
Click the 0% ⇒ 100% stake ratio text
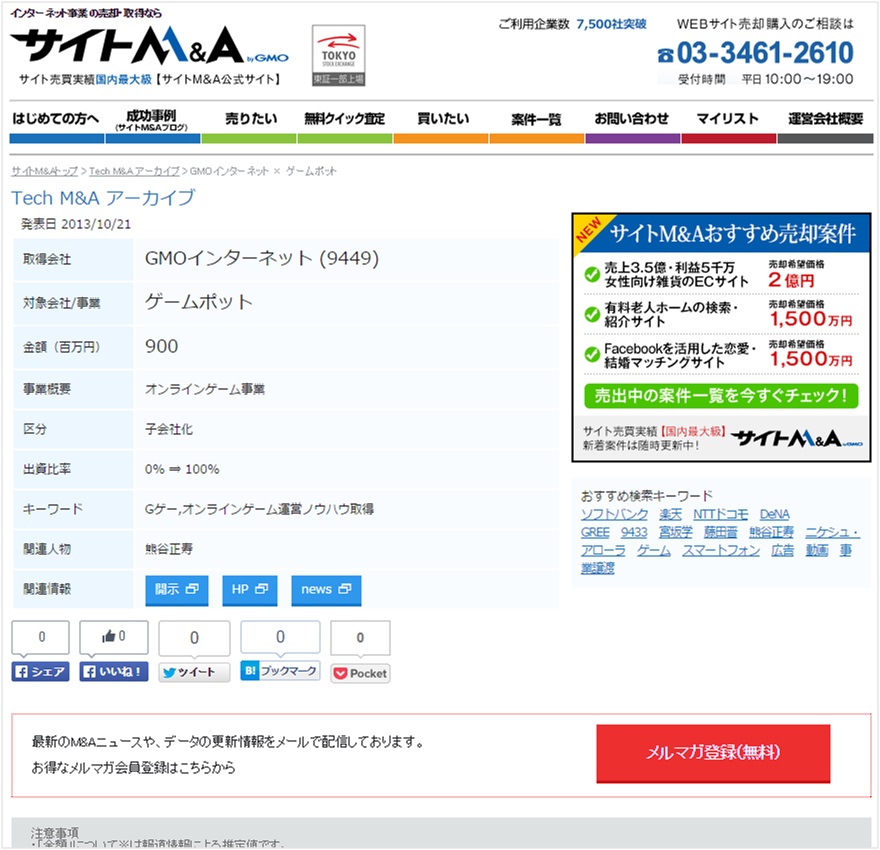pos(182,469)
